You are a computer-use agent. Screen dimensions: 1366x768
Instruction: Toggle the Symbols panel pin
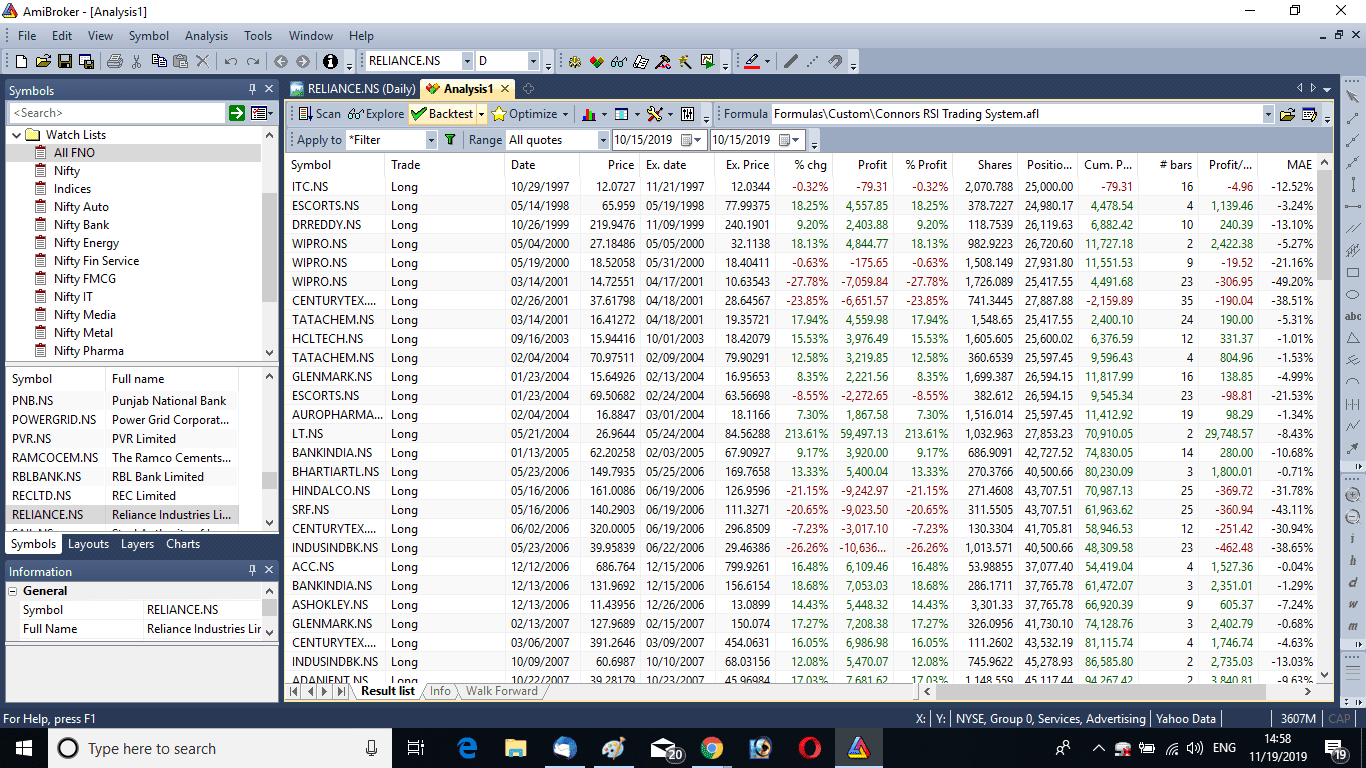click(252, 90)
